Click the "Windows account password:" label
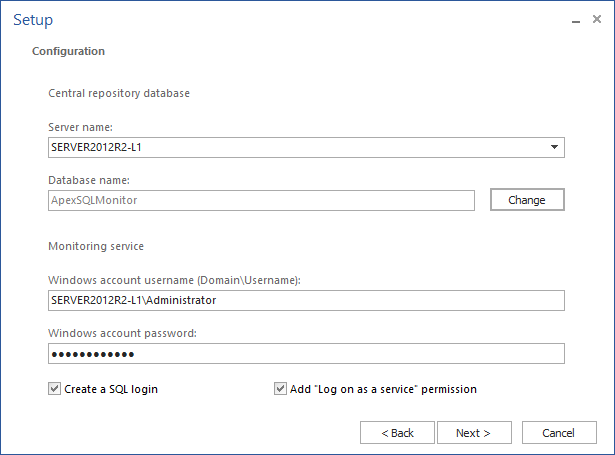This screenshot has height=455, width=615. point(122,333)
